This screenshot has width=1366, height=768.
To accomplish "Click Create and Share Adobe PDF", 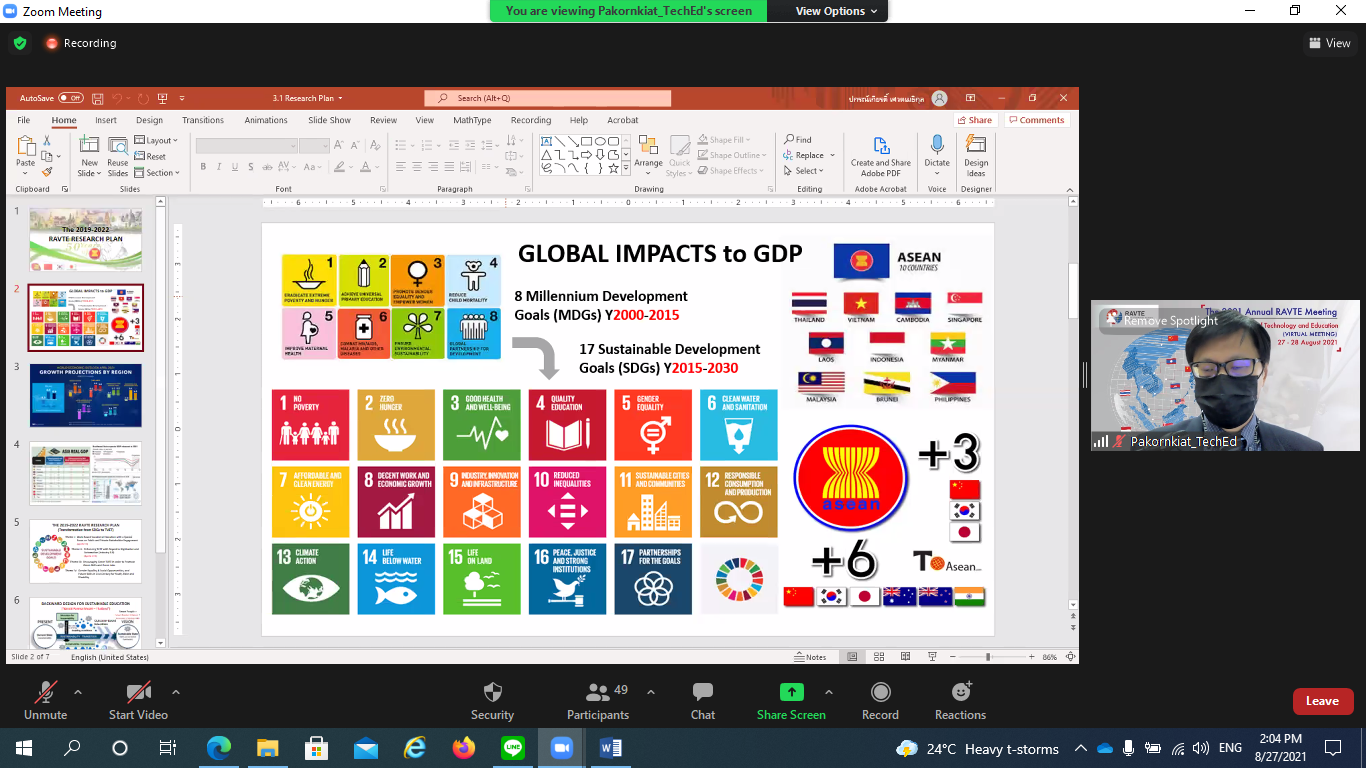I will 881,156.
